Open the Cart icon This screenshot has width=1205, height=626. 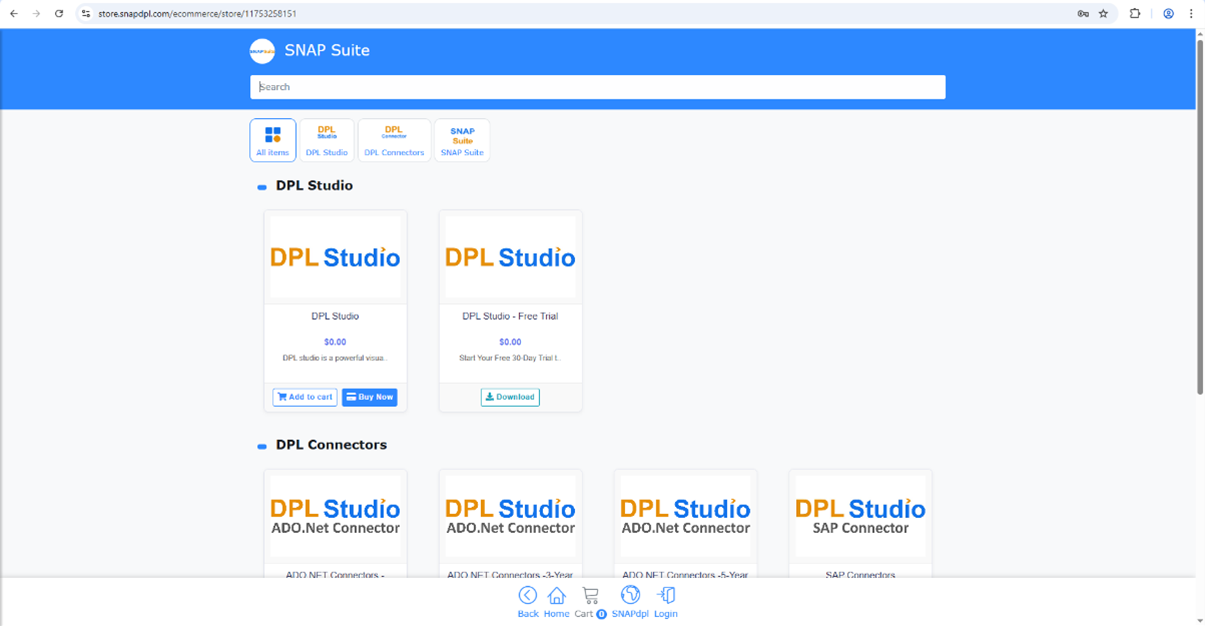(x=590, y=595)
